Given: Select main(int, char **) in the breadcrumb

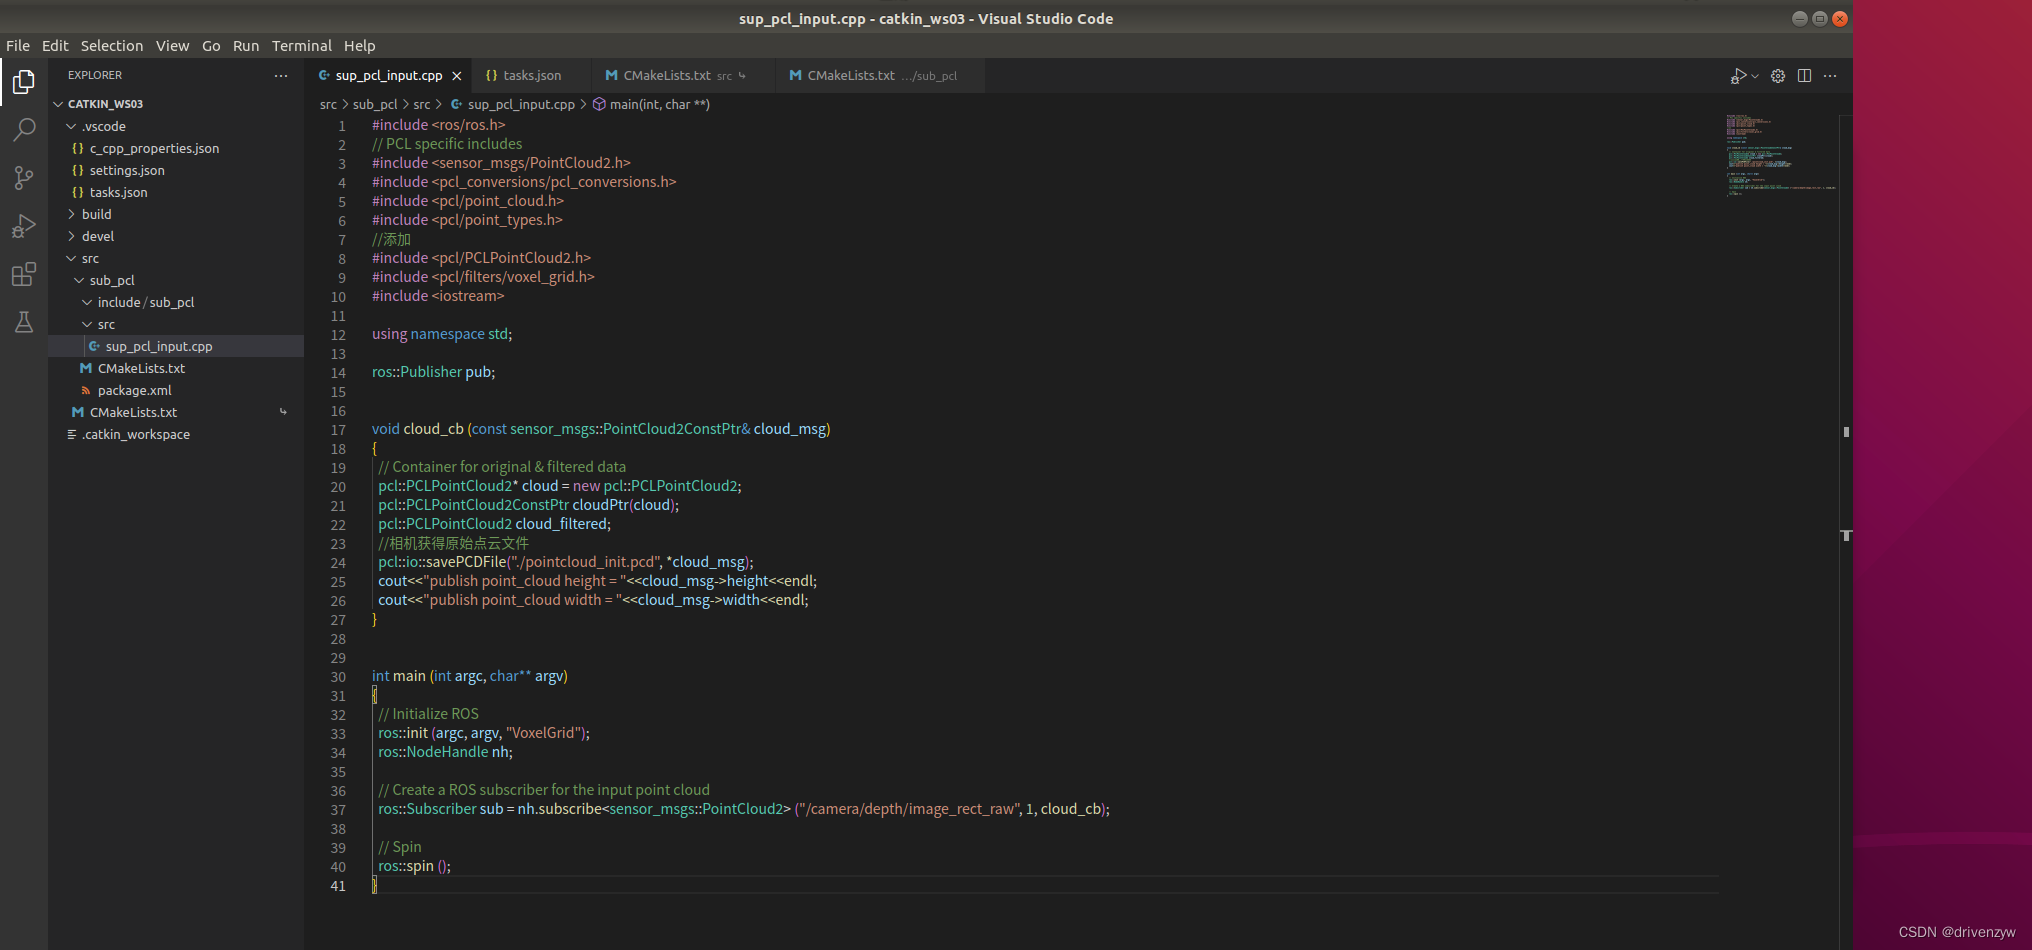Looking at the screenshot, I should pos(659,103).
